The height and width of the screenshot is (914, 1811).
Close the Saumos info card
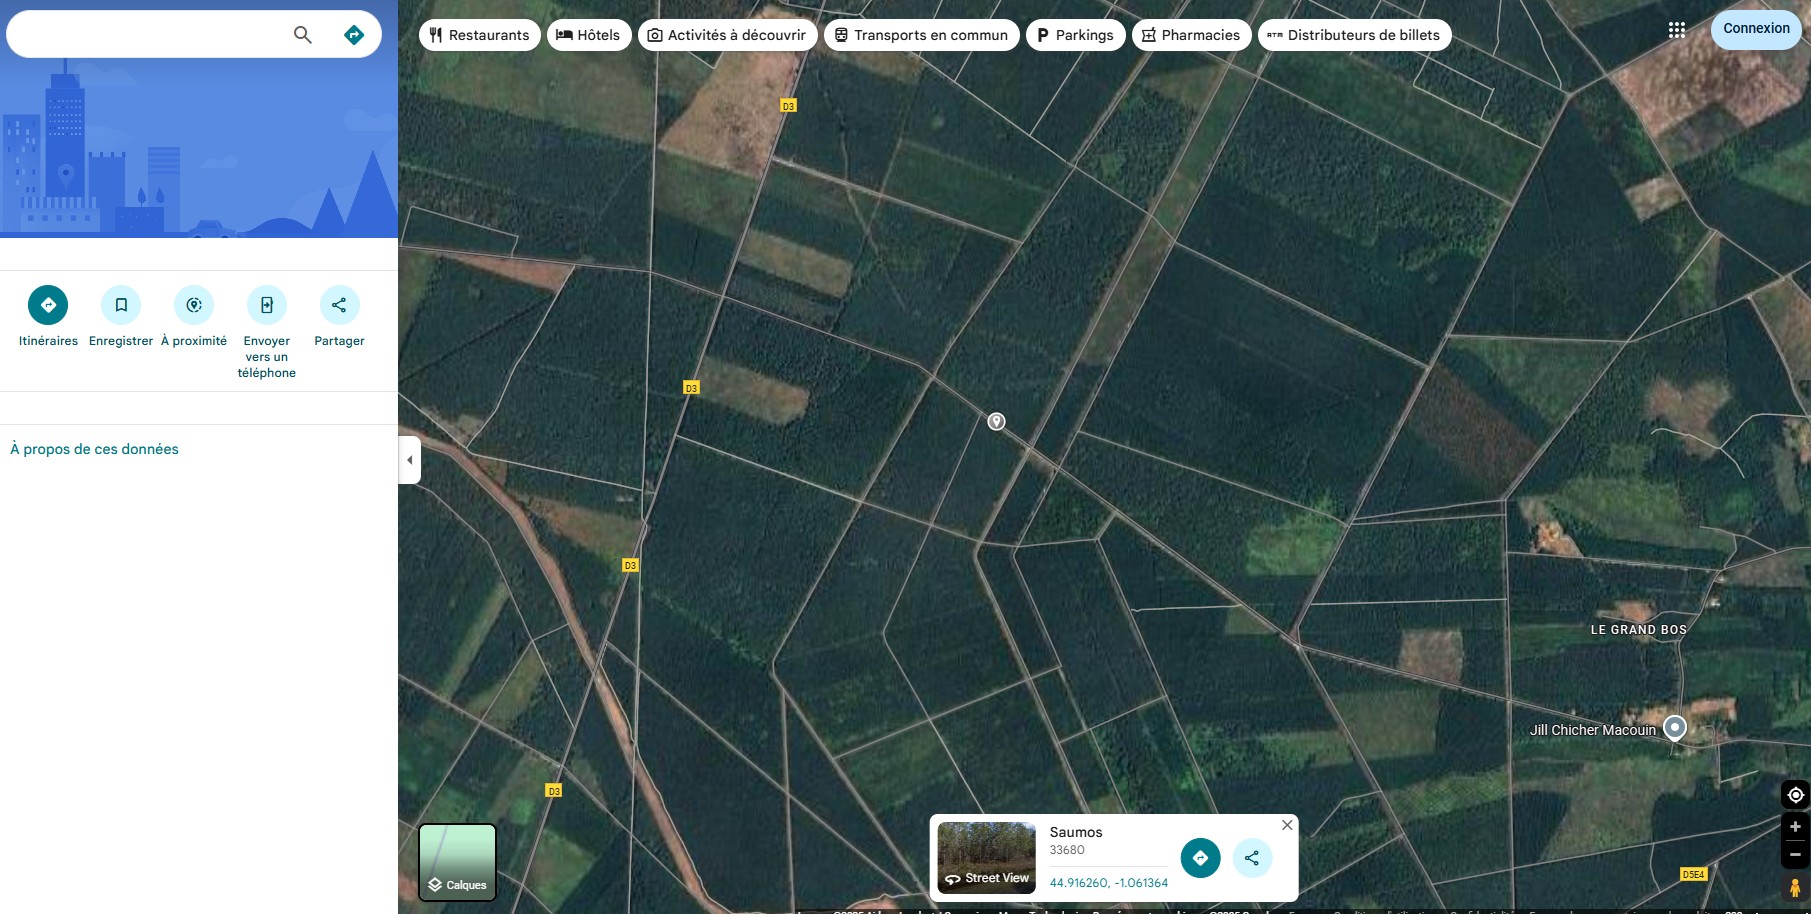tap(1287, 825)
